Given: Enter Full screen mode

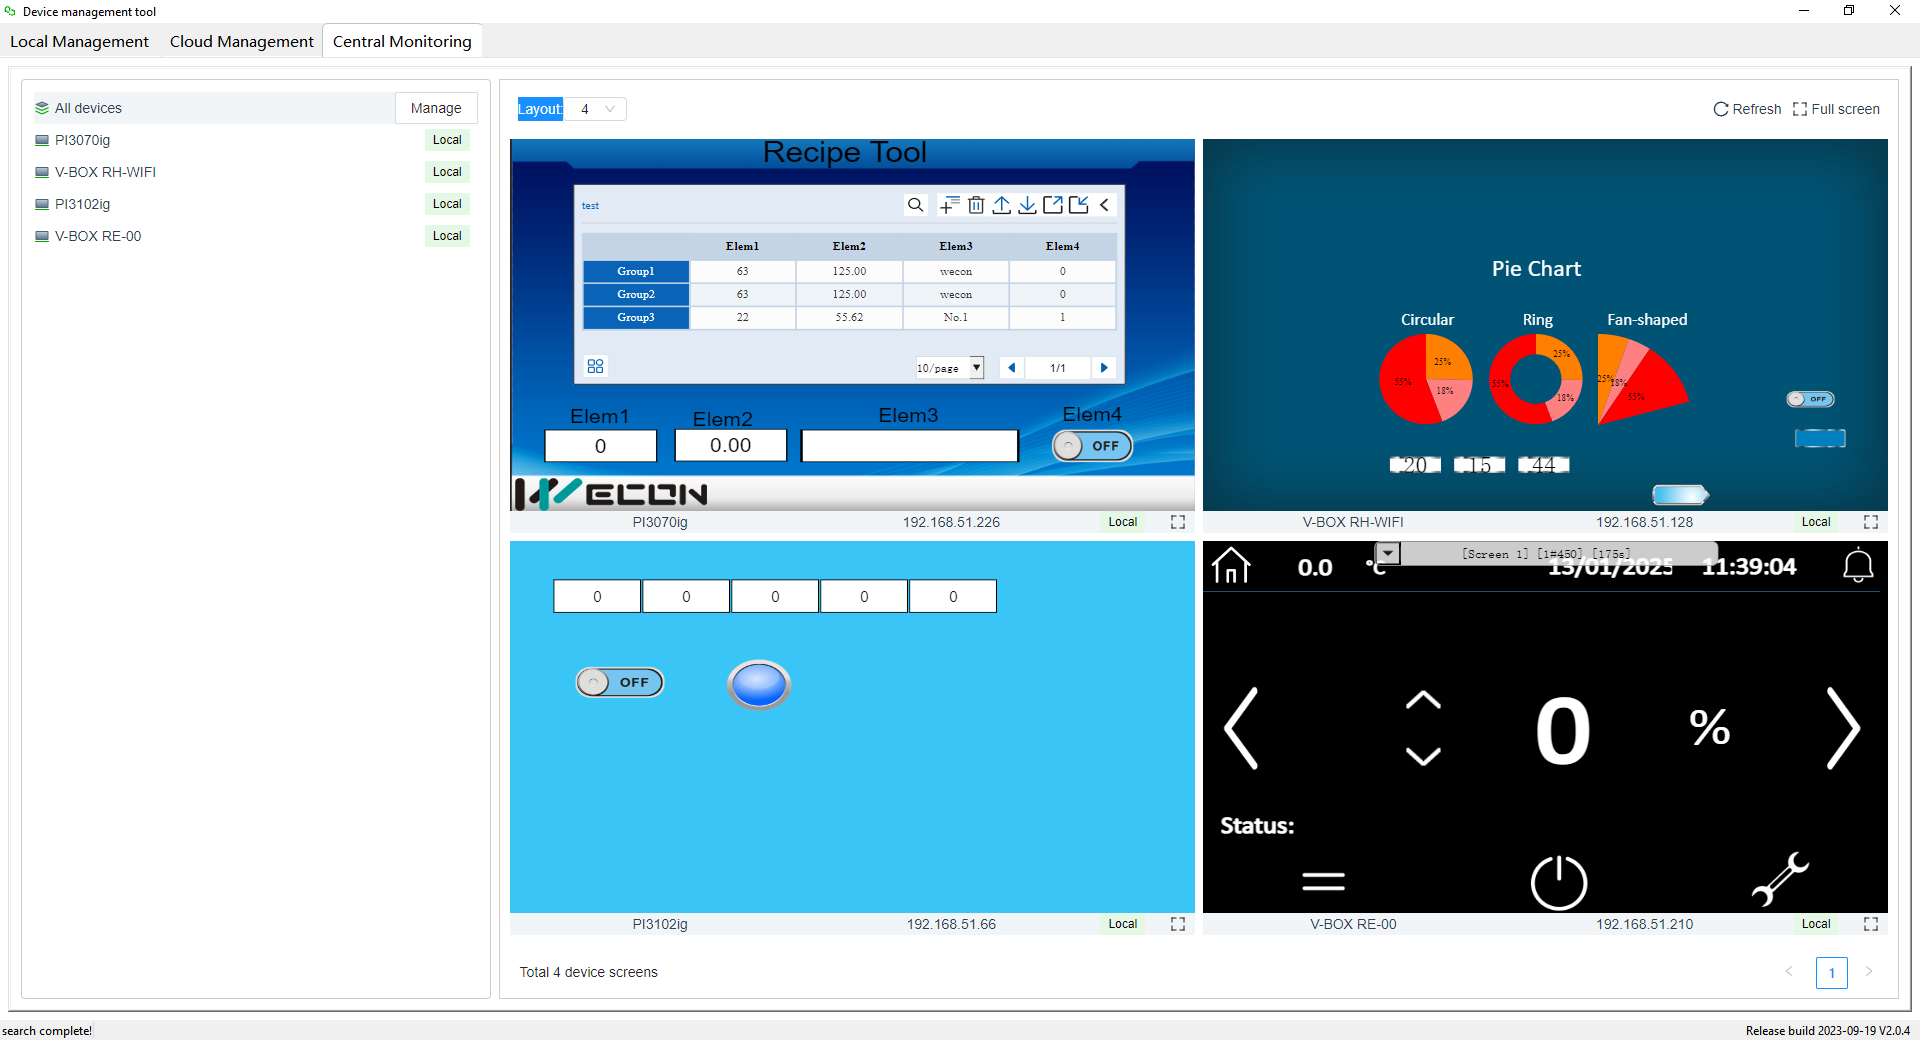Looking at the screenshot, I should click(1836, 109).
